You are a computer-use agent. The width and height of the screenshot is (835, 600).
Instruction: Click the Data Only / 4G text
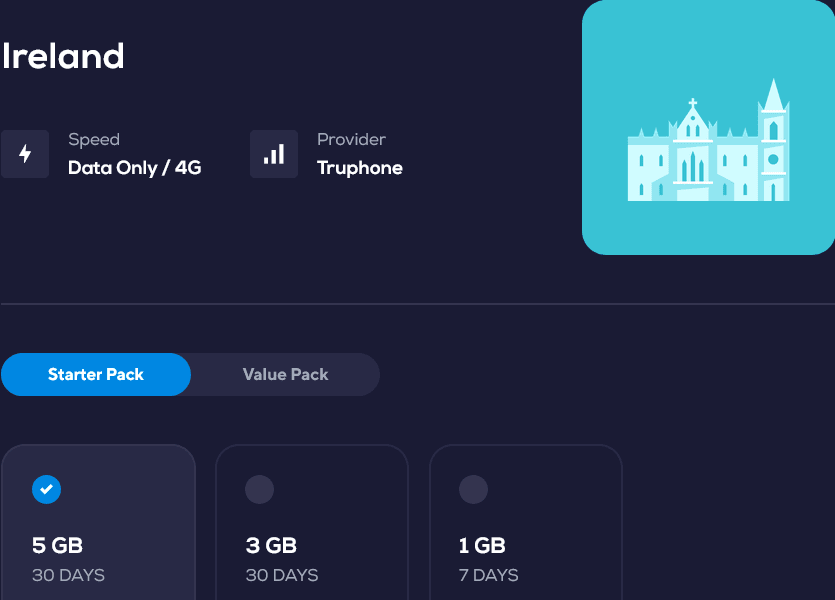[x=135, y=168]
